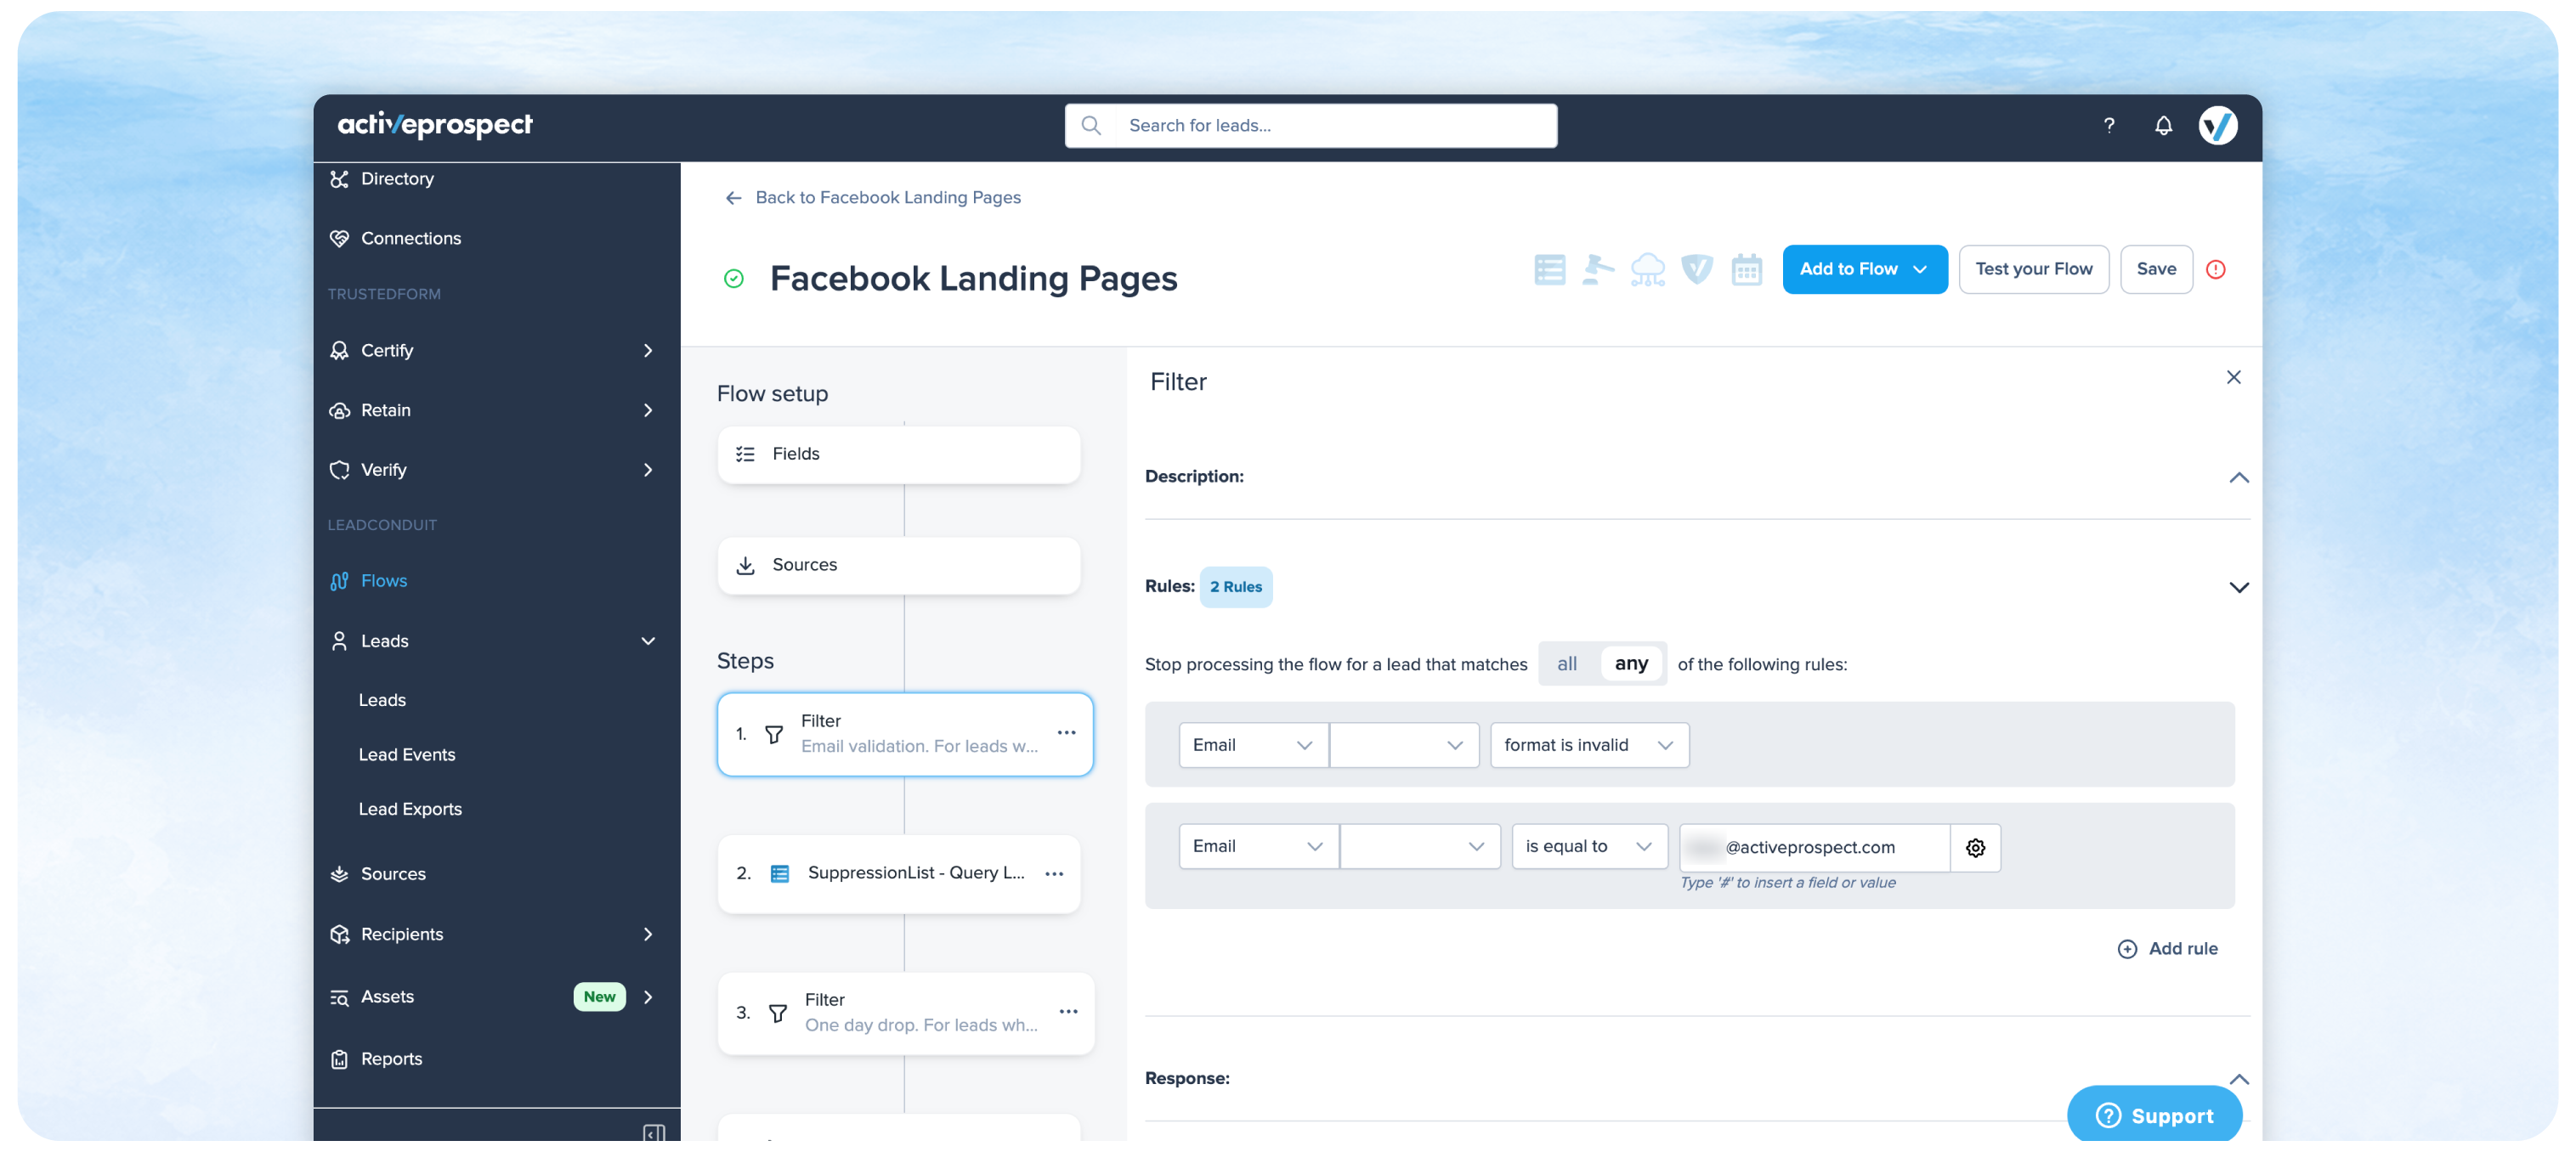Screen dimensions: 2576x1152
Task: Expand the Verify menu
Action: [648, 469]
